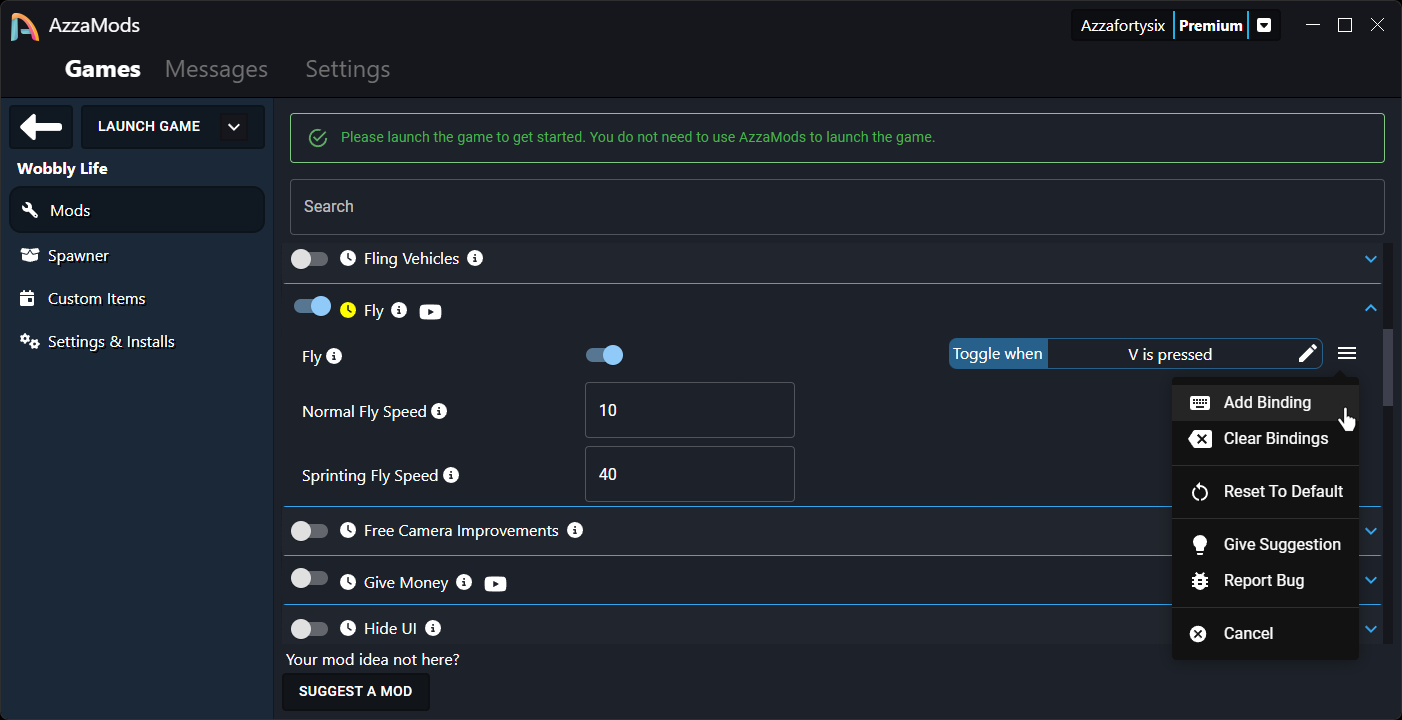Collapse the Fly mod section

click(1370, 308)
